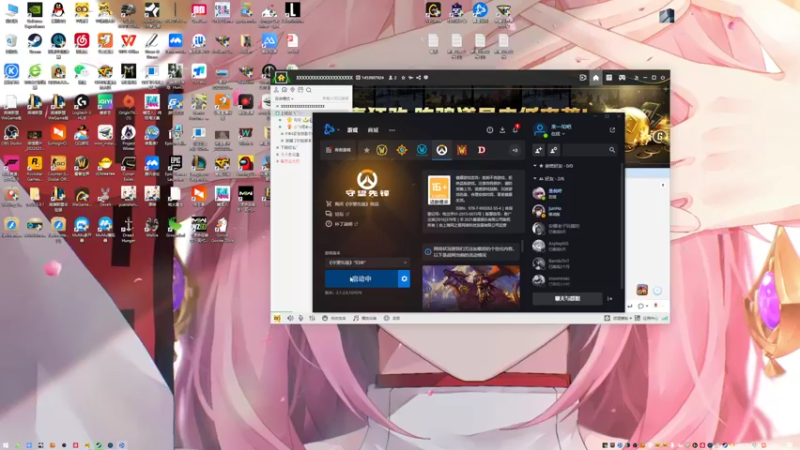Pop out the Battle.net friends panel
800x450 pixels.
click(x=612, y=130)
